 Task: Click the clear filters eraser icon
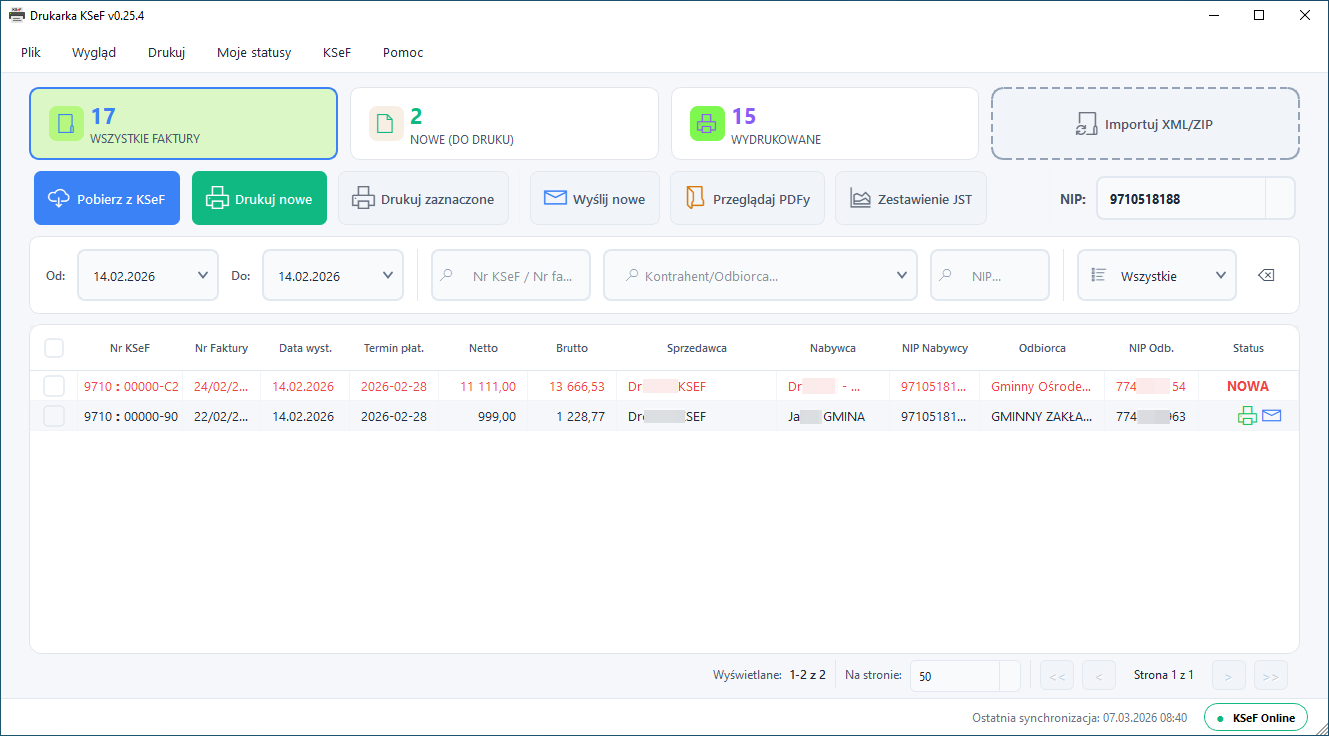coord(1266,276)
